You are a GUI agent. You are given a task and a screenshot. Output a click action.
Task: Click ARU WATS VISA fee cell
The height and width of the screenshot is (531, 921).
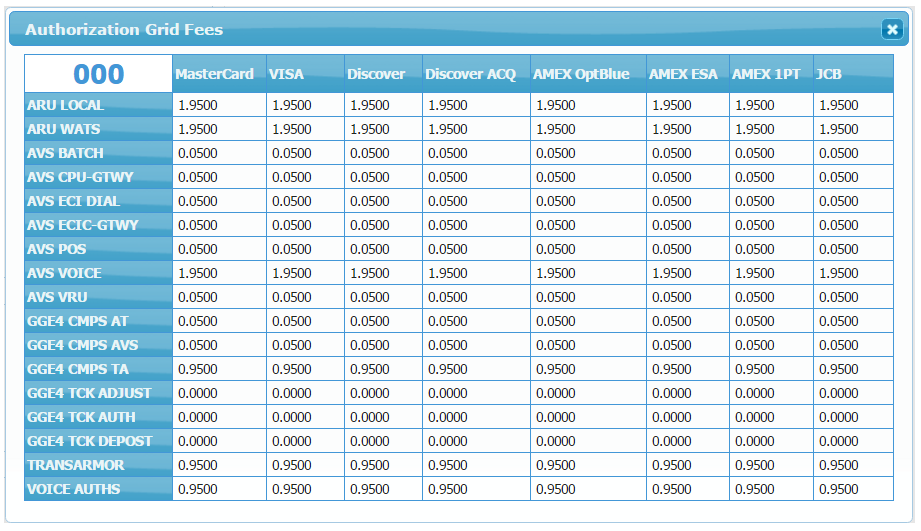click(x=305, y=129)
